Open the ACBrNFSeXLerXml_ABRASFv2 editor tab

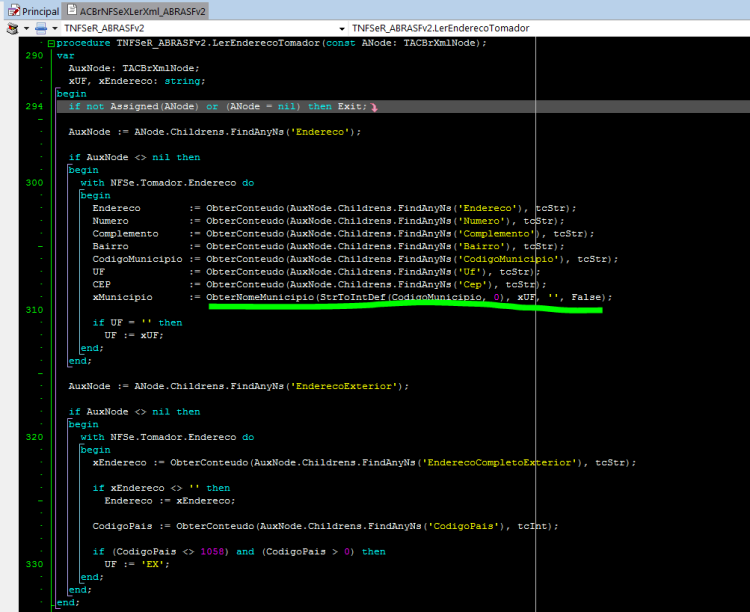[136, 11]
